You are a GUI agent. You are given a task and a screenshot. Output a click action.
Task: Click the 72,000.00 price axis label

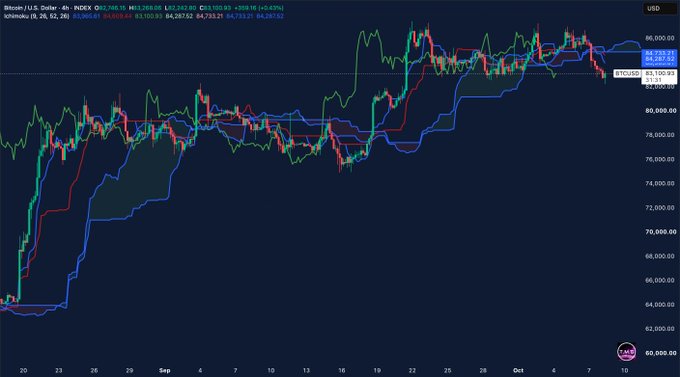(660, 208)
